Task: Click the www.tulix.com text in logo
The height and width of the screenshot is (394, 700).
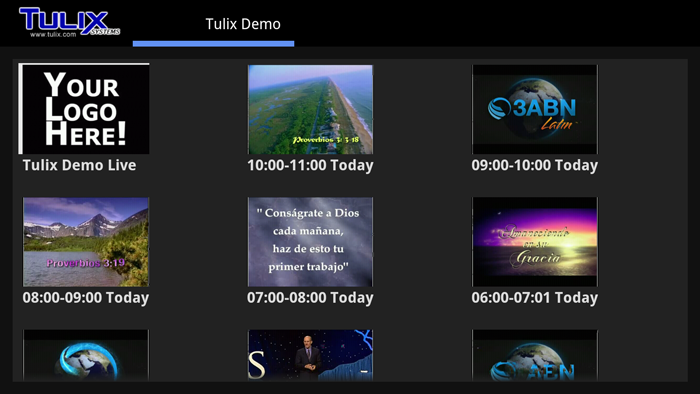Action: 53,34
